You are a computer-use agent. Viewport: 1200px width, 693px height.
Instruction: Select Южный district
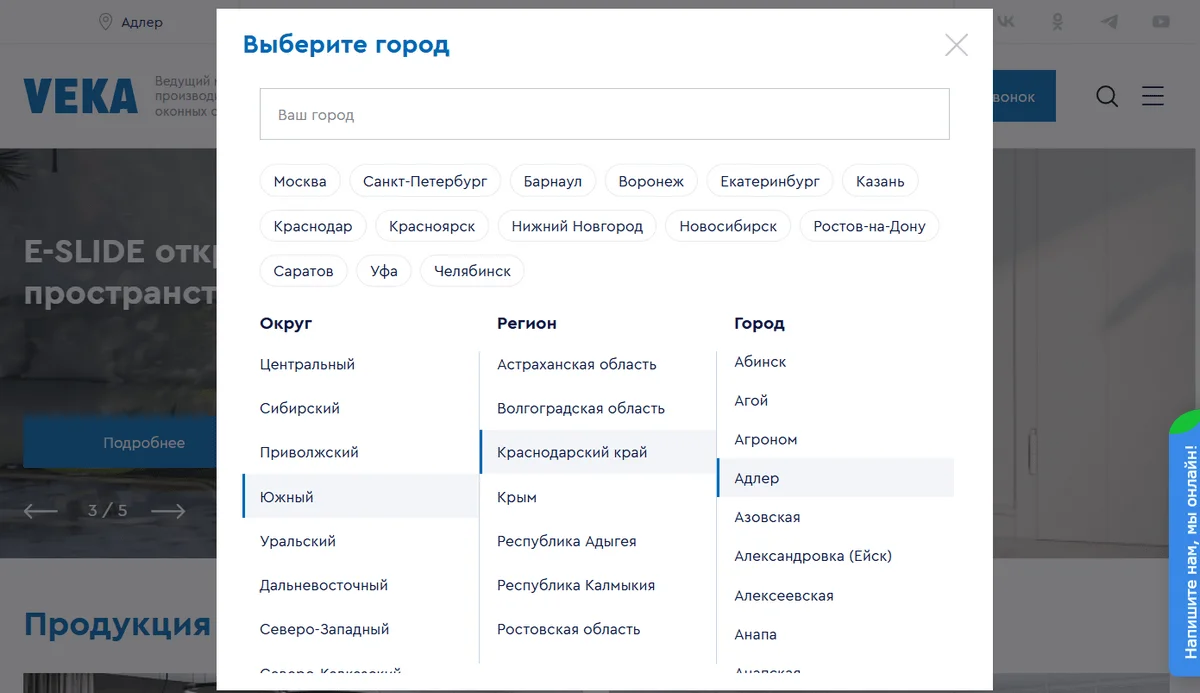click(x=360, y=496)
